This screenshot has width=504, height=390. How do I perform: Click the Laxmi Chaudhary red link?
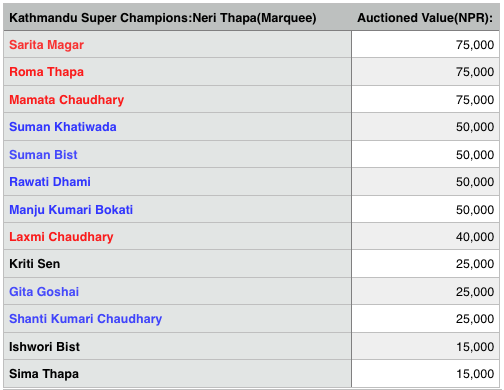(61, 237)
